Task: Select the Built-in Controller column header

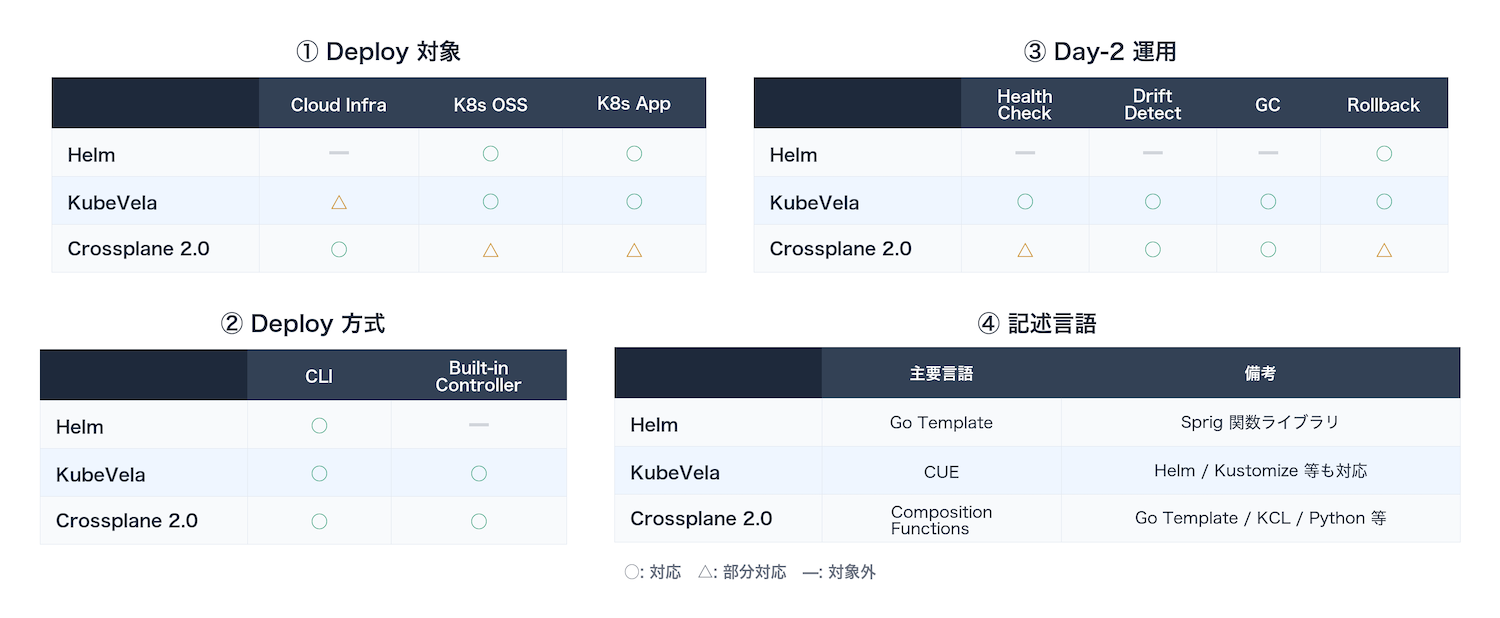Action: coord(479,376)
